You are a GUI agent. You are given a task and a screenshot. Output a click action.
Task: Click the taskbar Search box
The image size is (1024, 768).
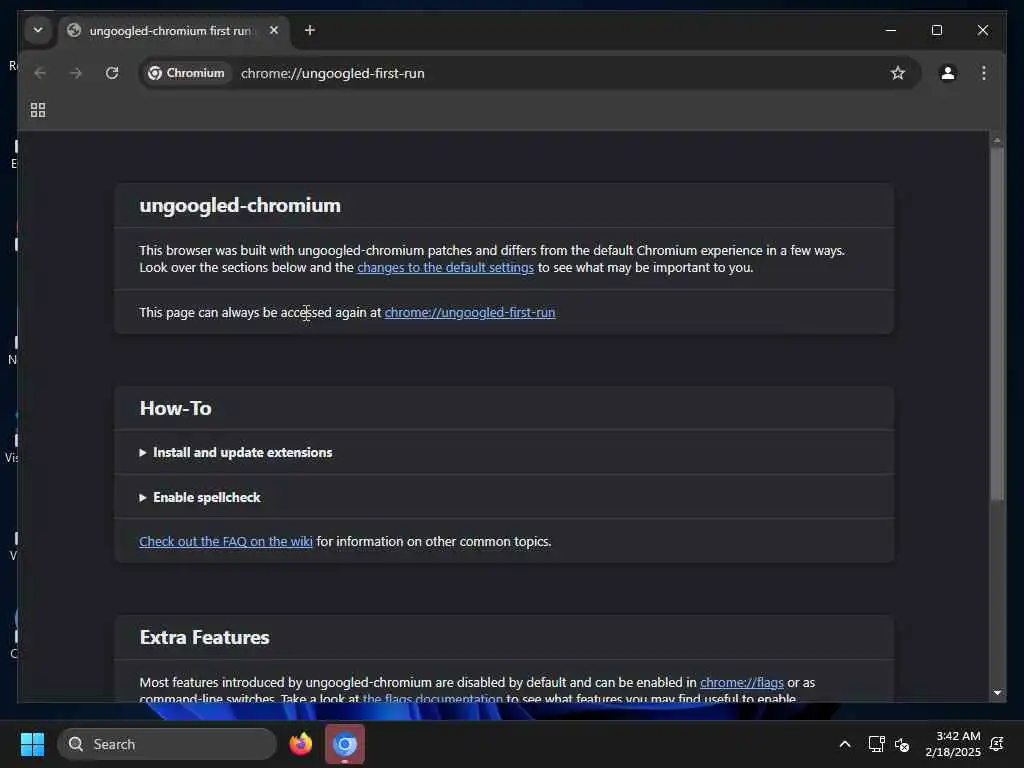click(x=167, y=744)
